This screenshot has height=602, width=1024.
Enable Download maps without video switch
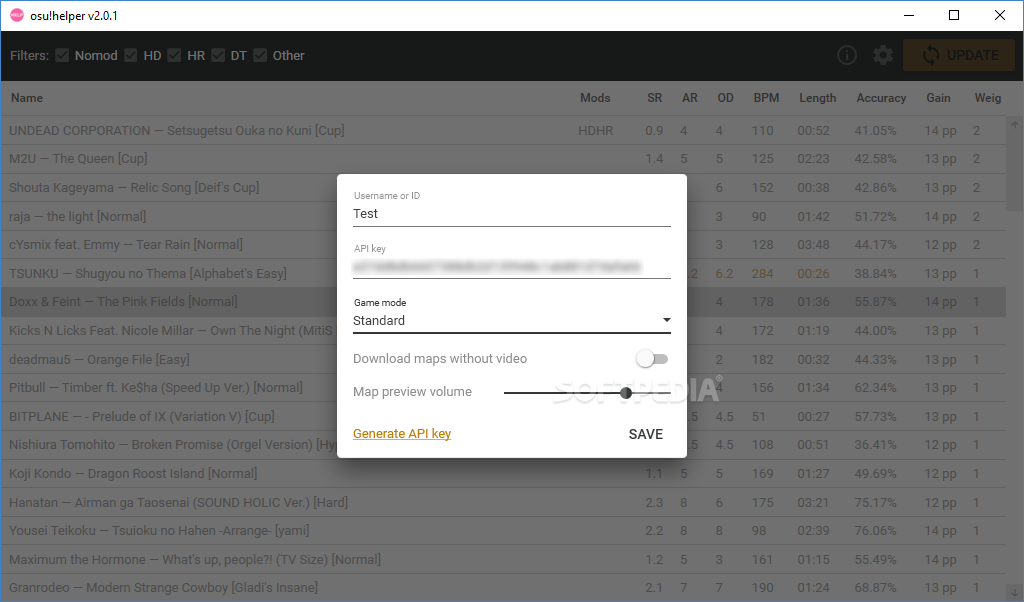point(652,358)
